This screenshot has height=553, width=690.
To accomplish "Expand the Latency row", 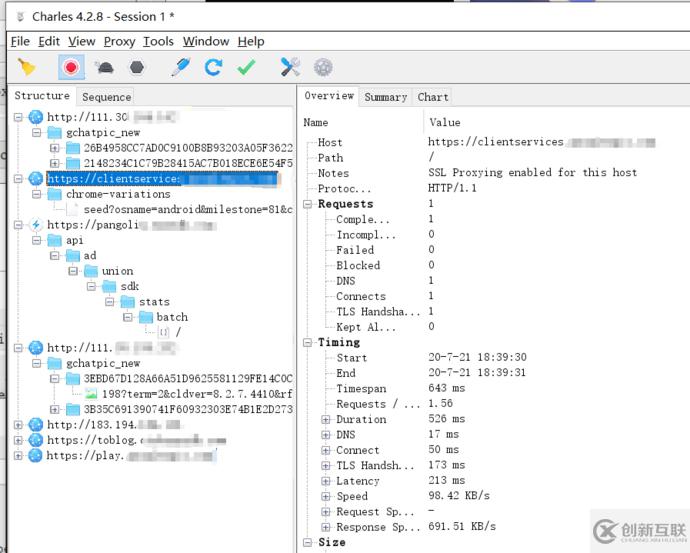I will tap(326, 481).
